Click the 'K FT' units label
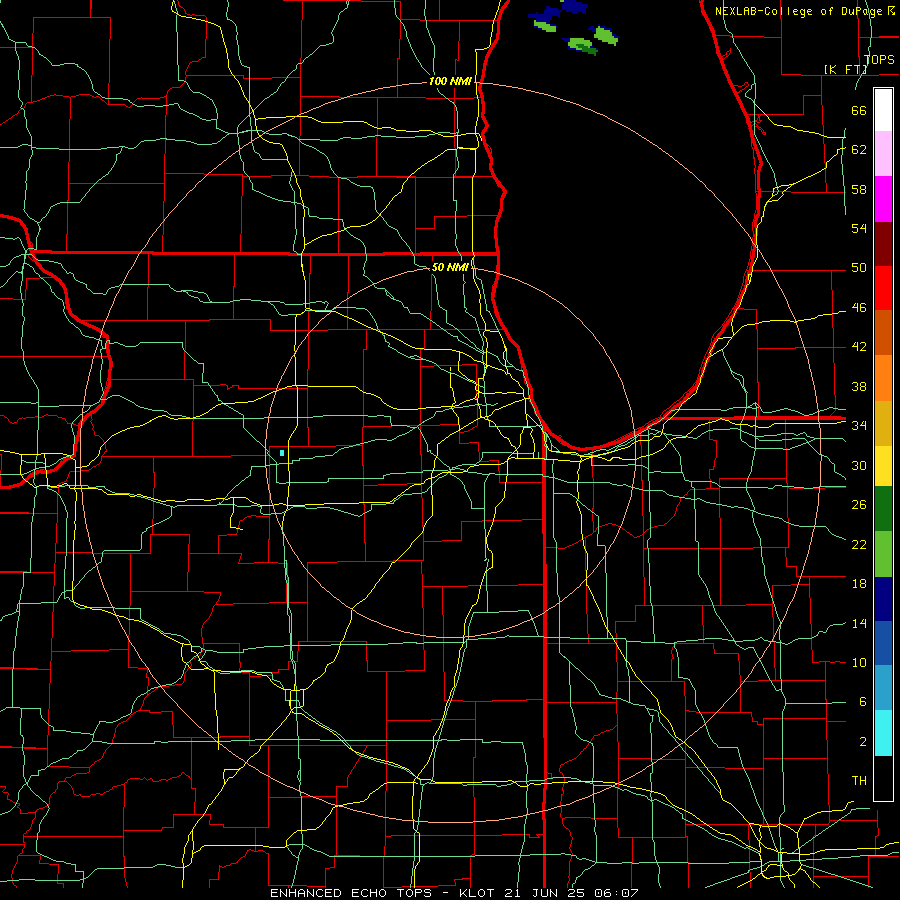The image size is (900, 900). pyautogui.click(x=846, y=69)
